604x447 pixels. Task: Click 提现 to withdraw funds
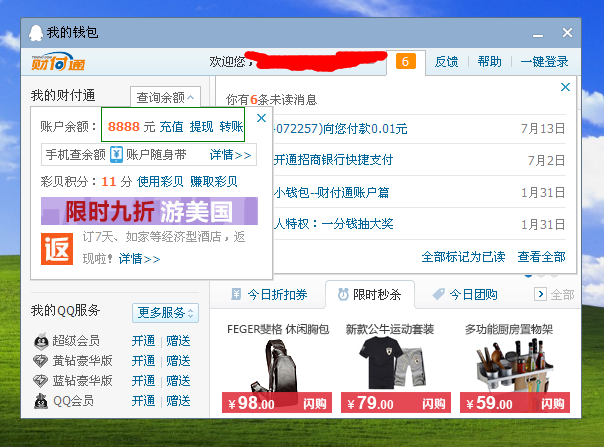click(201, 126)
